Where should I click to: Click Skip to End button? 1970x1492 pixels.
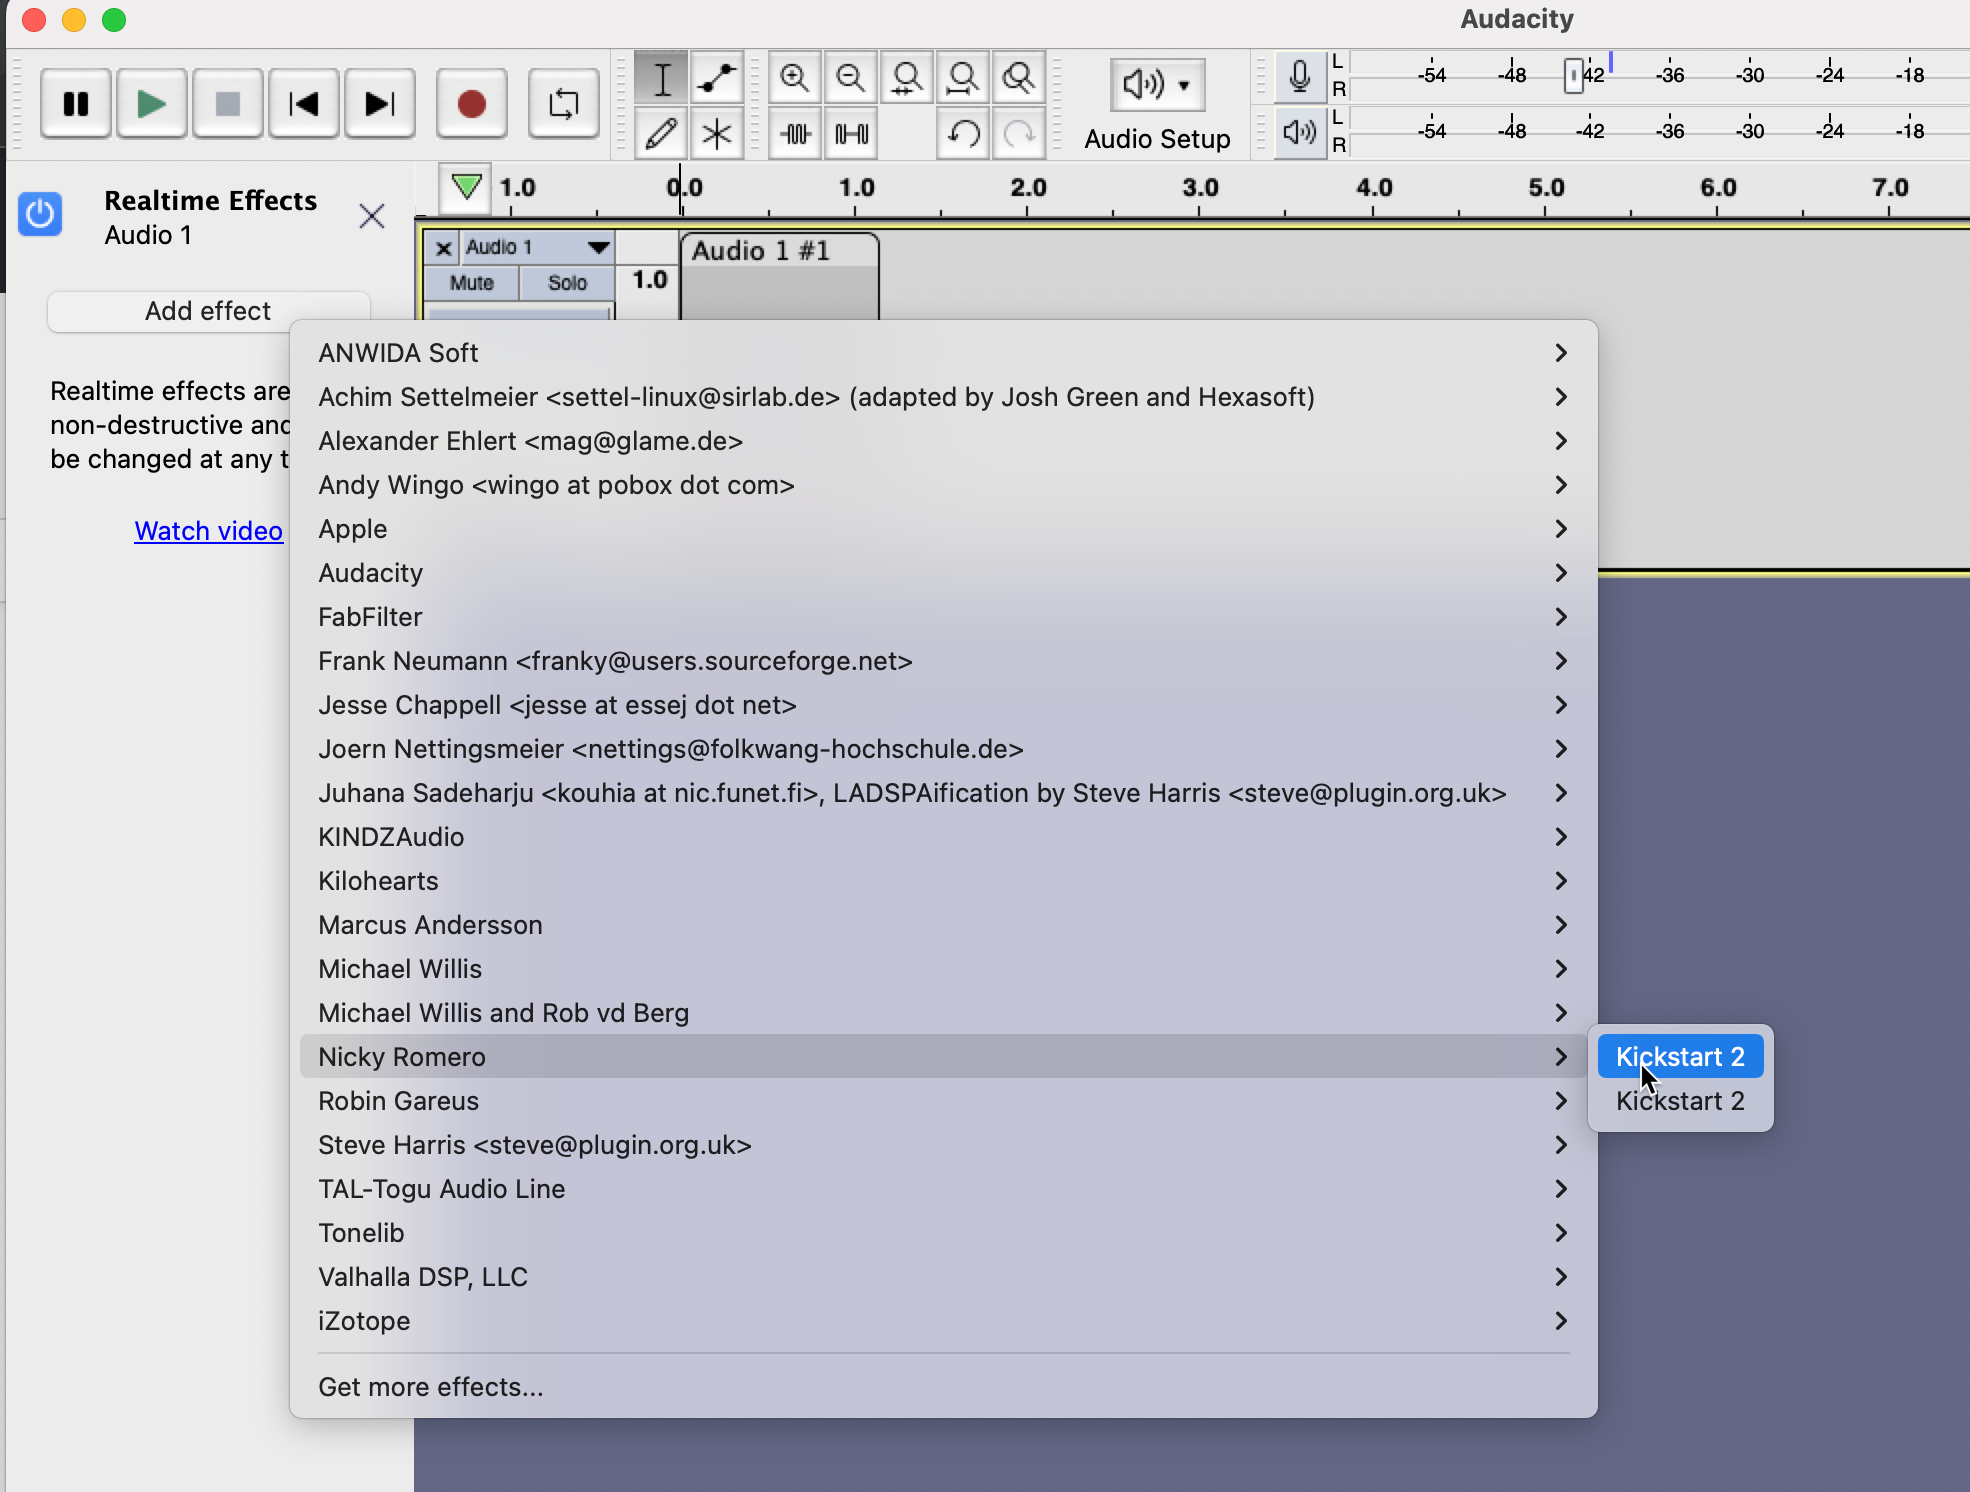(x=380, y=103)
